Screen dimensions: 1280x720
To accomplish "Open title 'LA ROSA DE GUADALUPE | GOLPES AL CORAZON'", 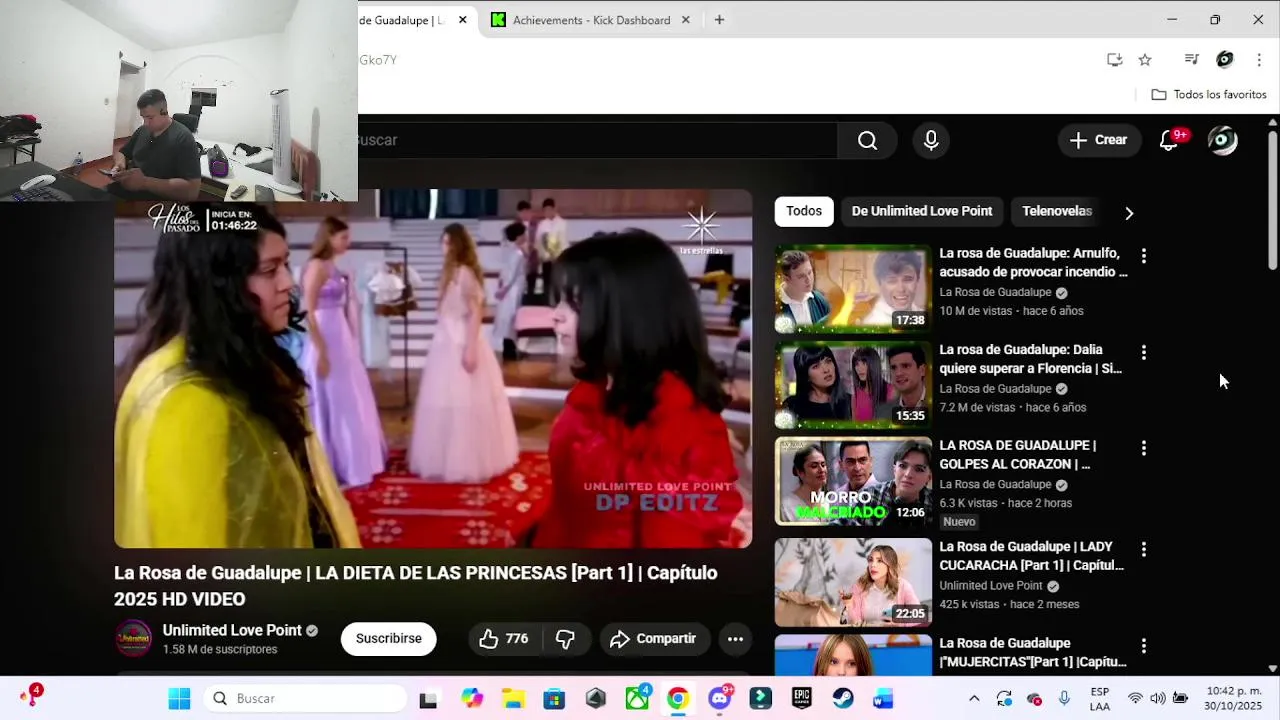I will pyautogui.click(x=1017, y=454).
